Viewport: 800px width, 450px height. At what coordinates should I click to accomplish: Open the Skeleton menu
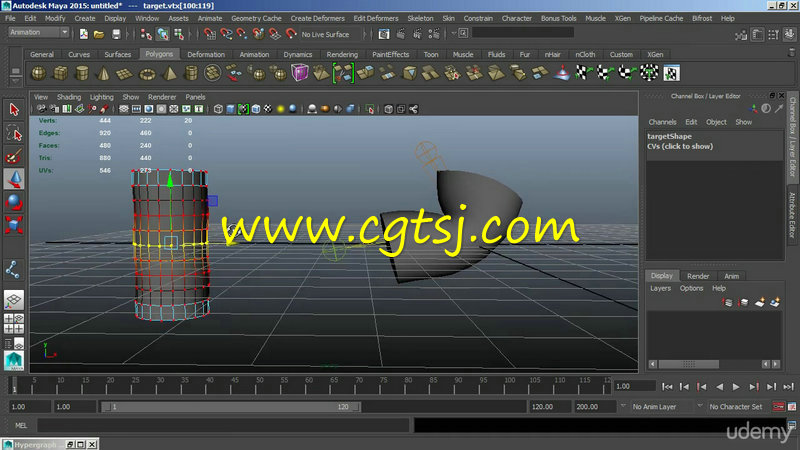(x=420, y=18)
